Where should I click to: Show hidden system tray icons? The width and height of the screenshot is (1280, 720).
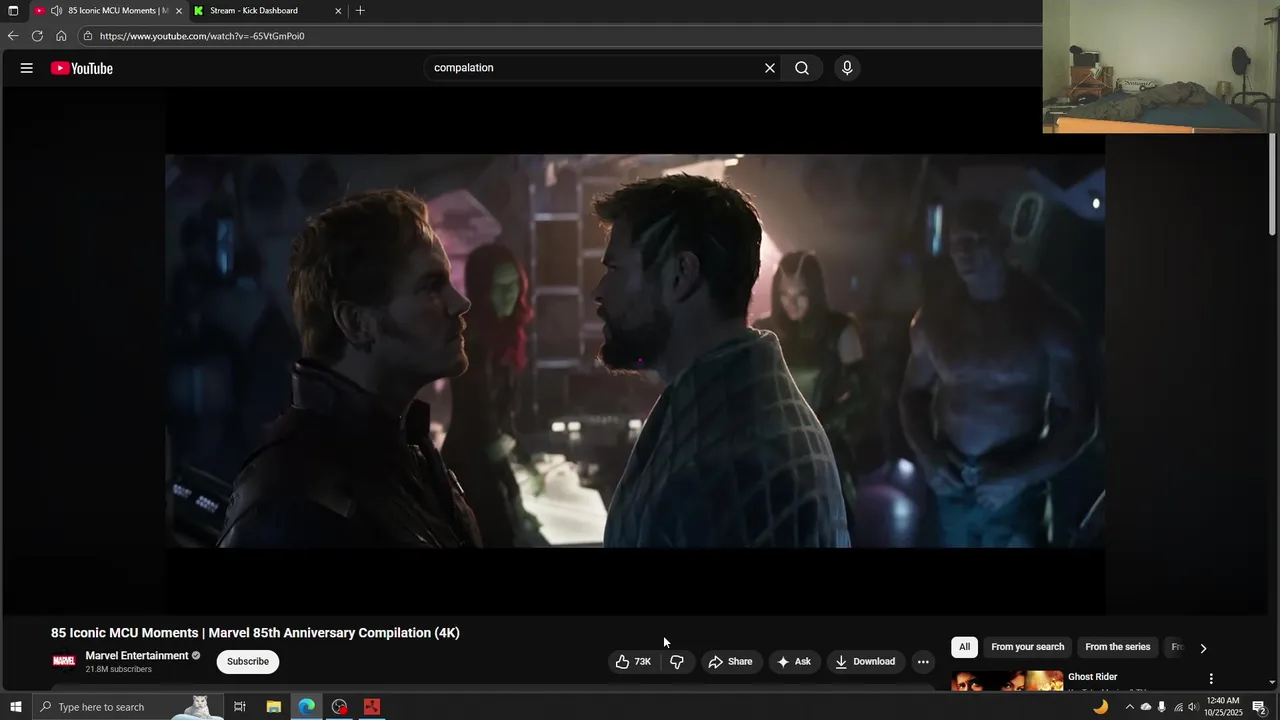pyautogui.click(x=1130, y=707)
